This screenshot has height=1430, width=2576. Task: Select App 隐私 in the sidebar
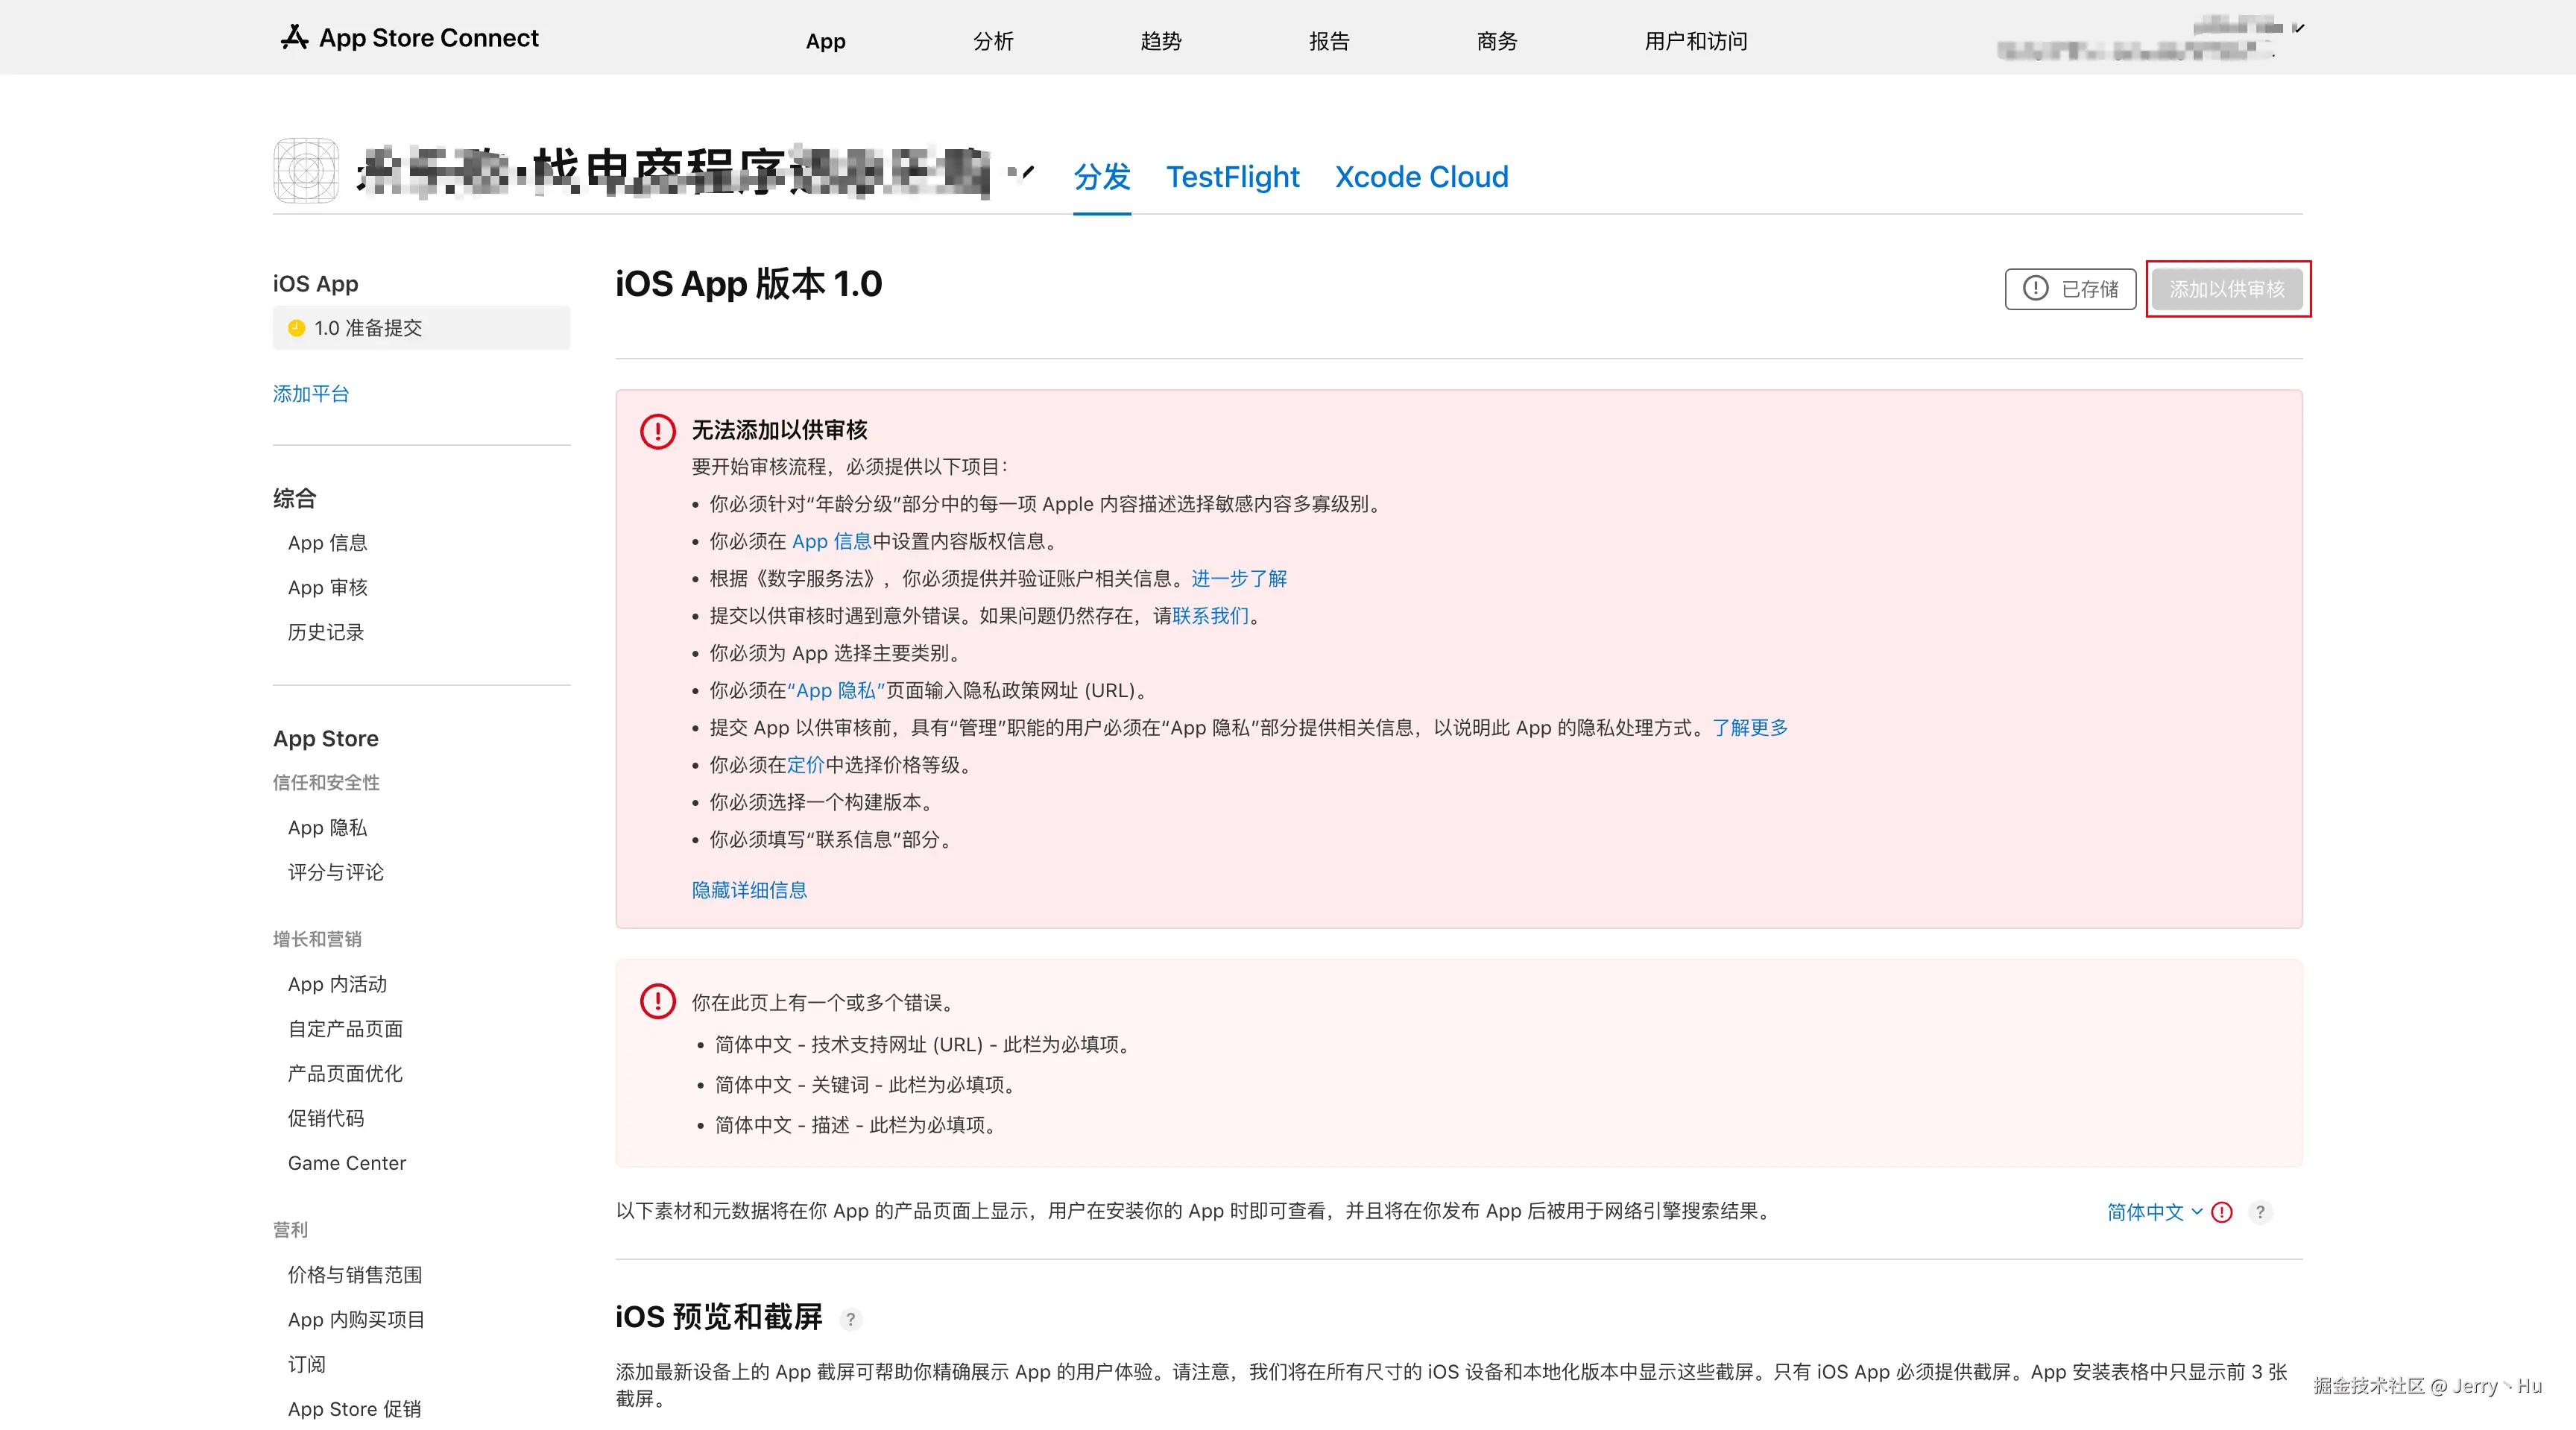click(x=327, y=827)
